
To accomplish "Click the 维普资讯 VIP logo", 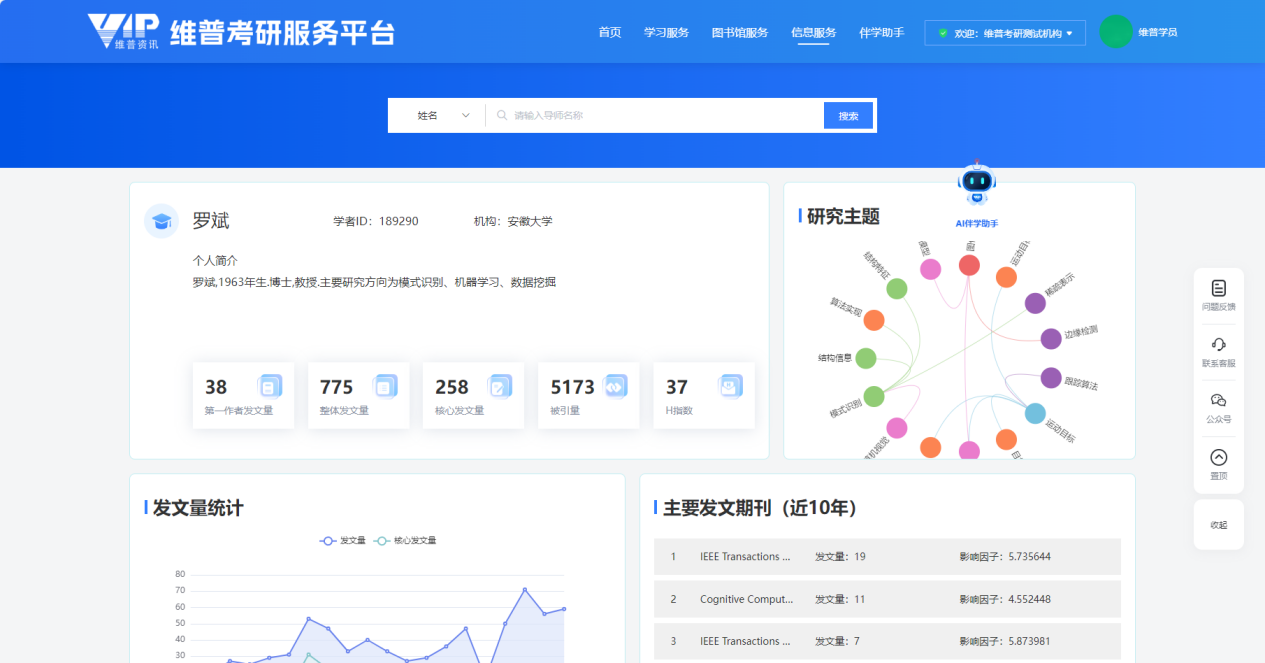I will (122, 32).
